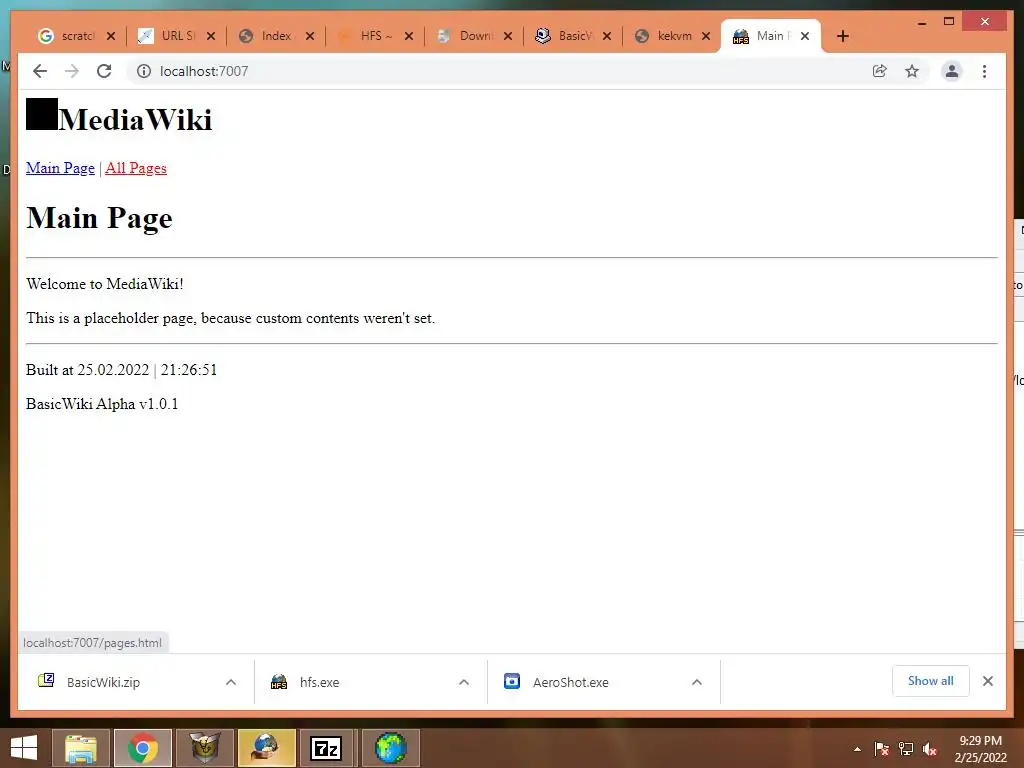
Task: Show hidden system tray icons
Action: coord(857,749)
